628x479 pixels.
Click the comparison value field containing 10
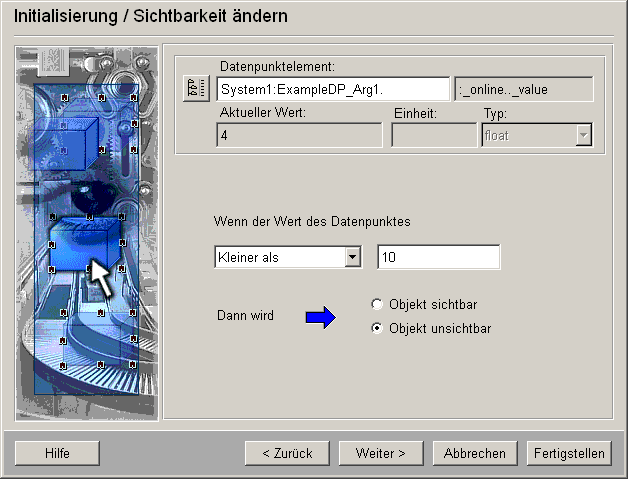click(439, 257)
